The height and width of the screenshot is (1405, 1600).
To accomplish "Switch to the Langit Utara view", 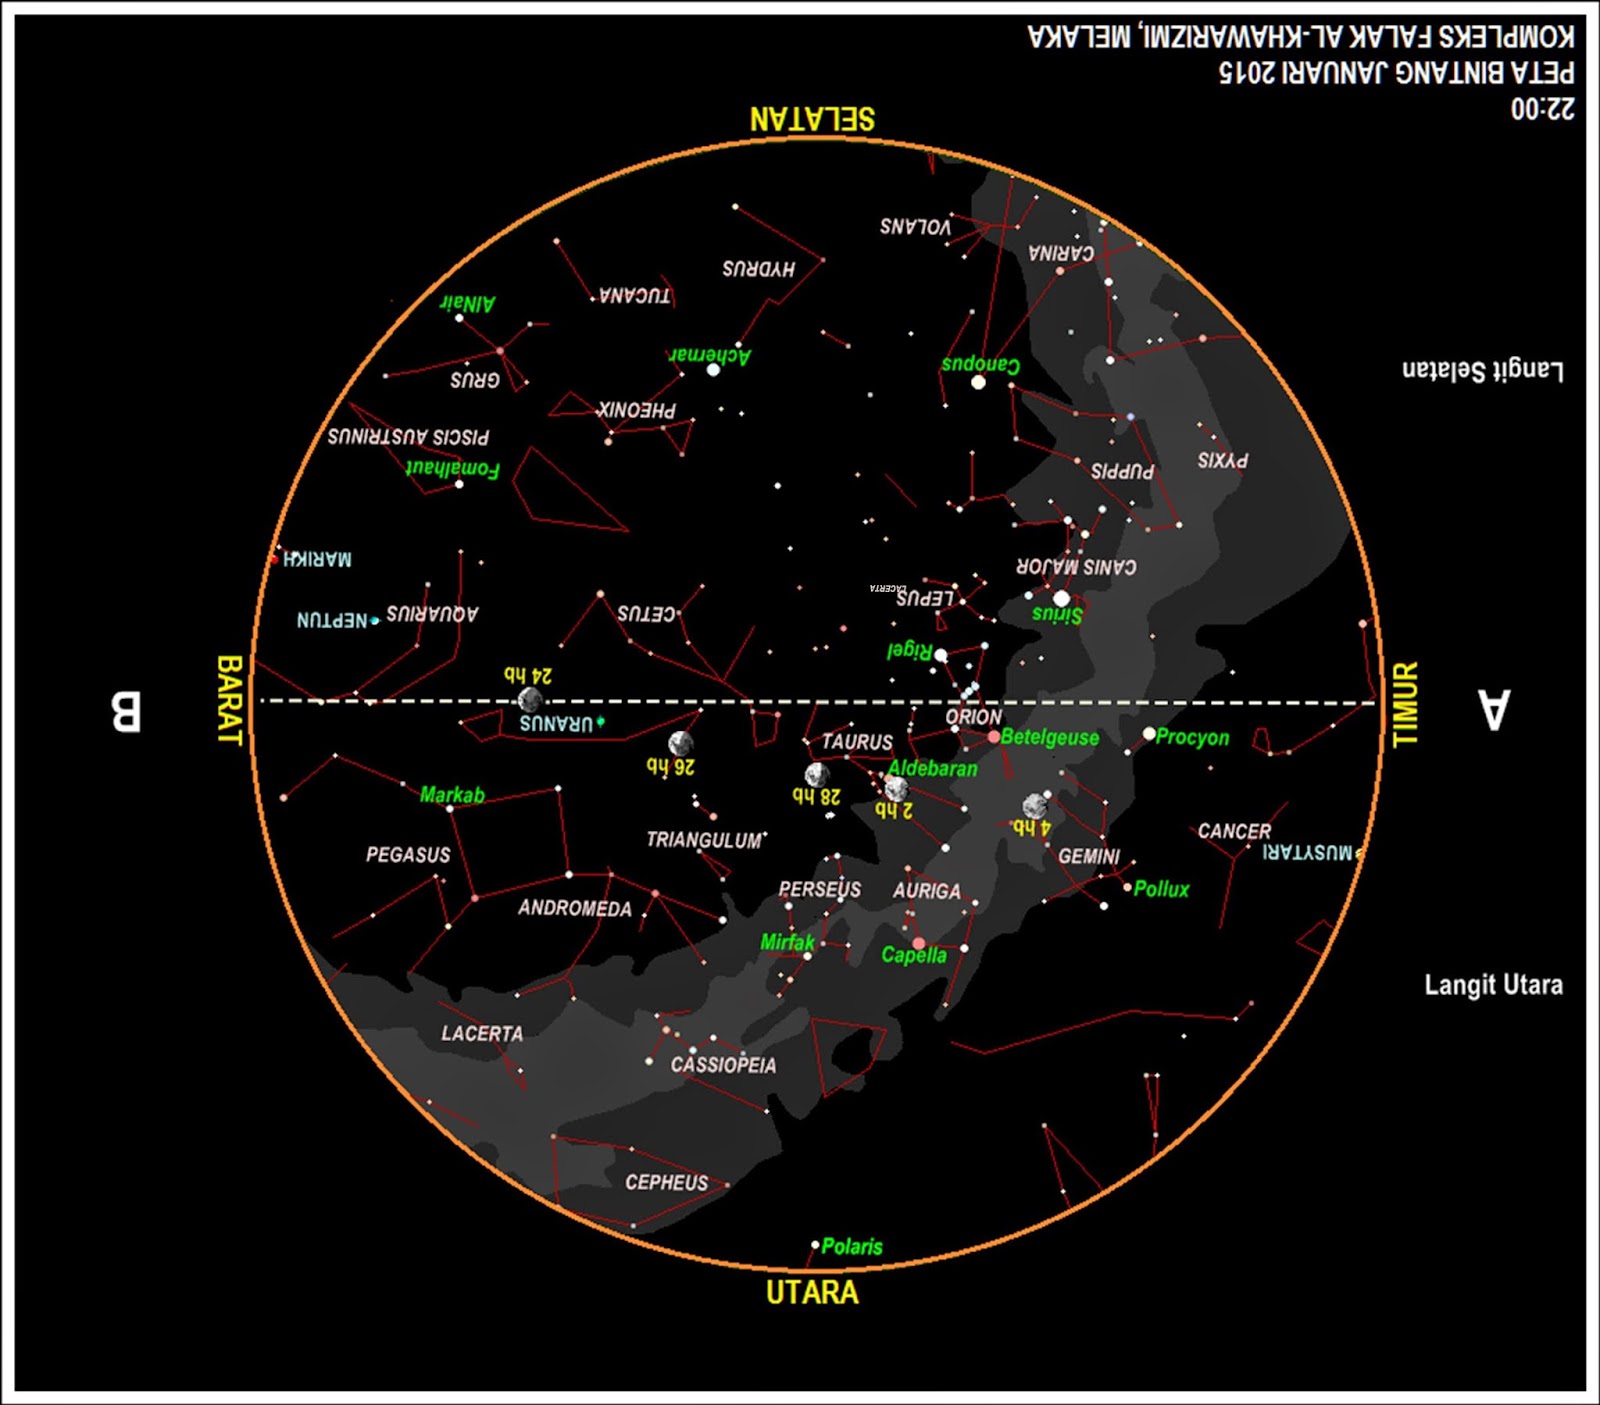I will pos(1494,985).
